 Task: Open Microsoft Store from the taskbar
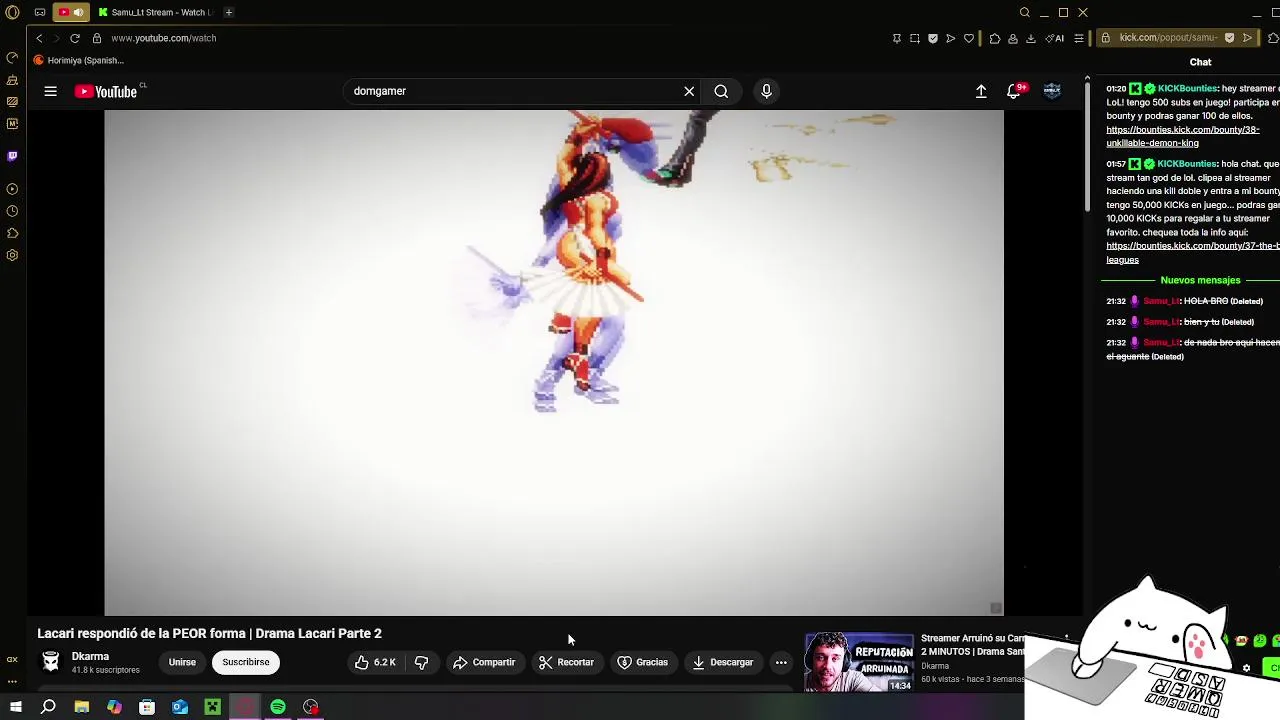tap(147, 707)
